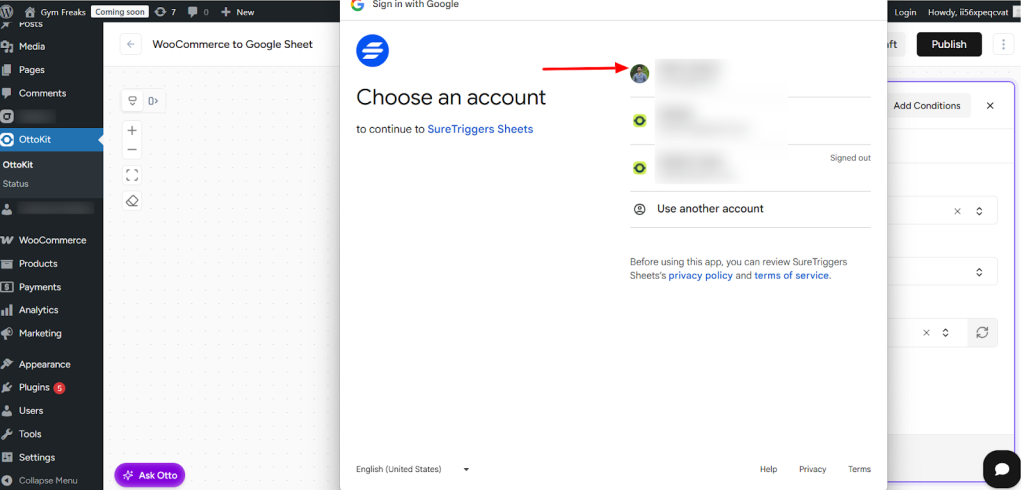Click the fit to screen icon
The width and height of the screenshot is (1024, 490).
[x=132, y=175]
